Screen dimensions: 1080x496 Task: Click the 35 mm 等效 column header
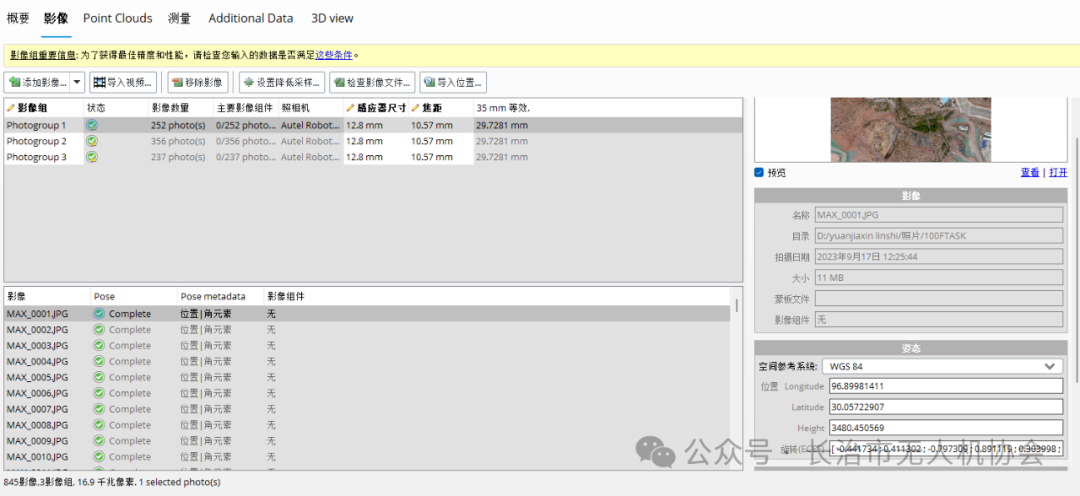tap(503, 108)
